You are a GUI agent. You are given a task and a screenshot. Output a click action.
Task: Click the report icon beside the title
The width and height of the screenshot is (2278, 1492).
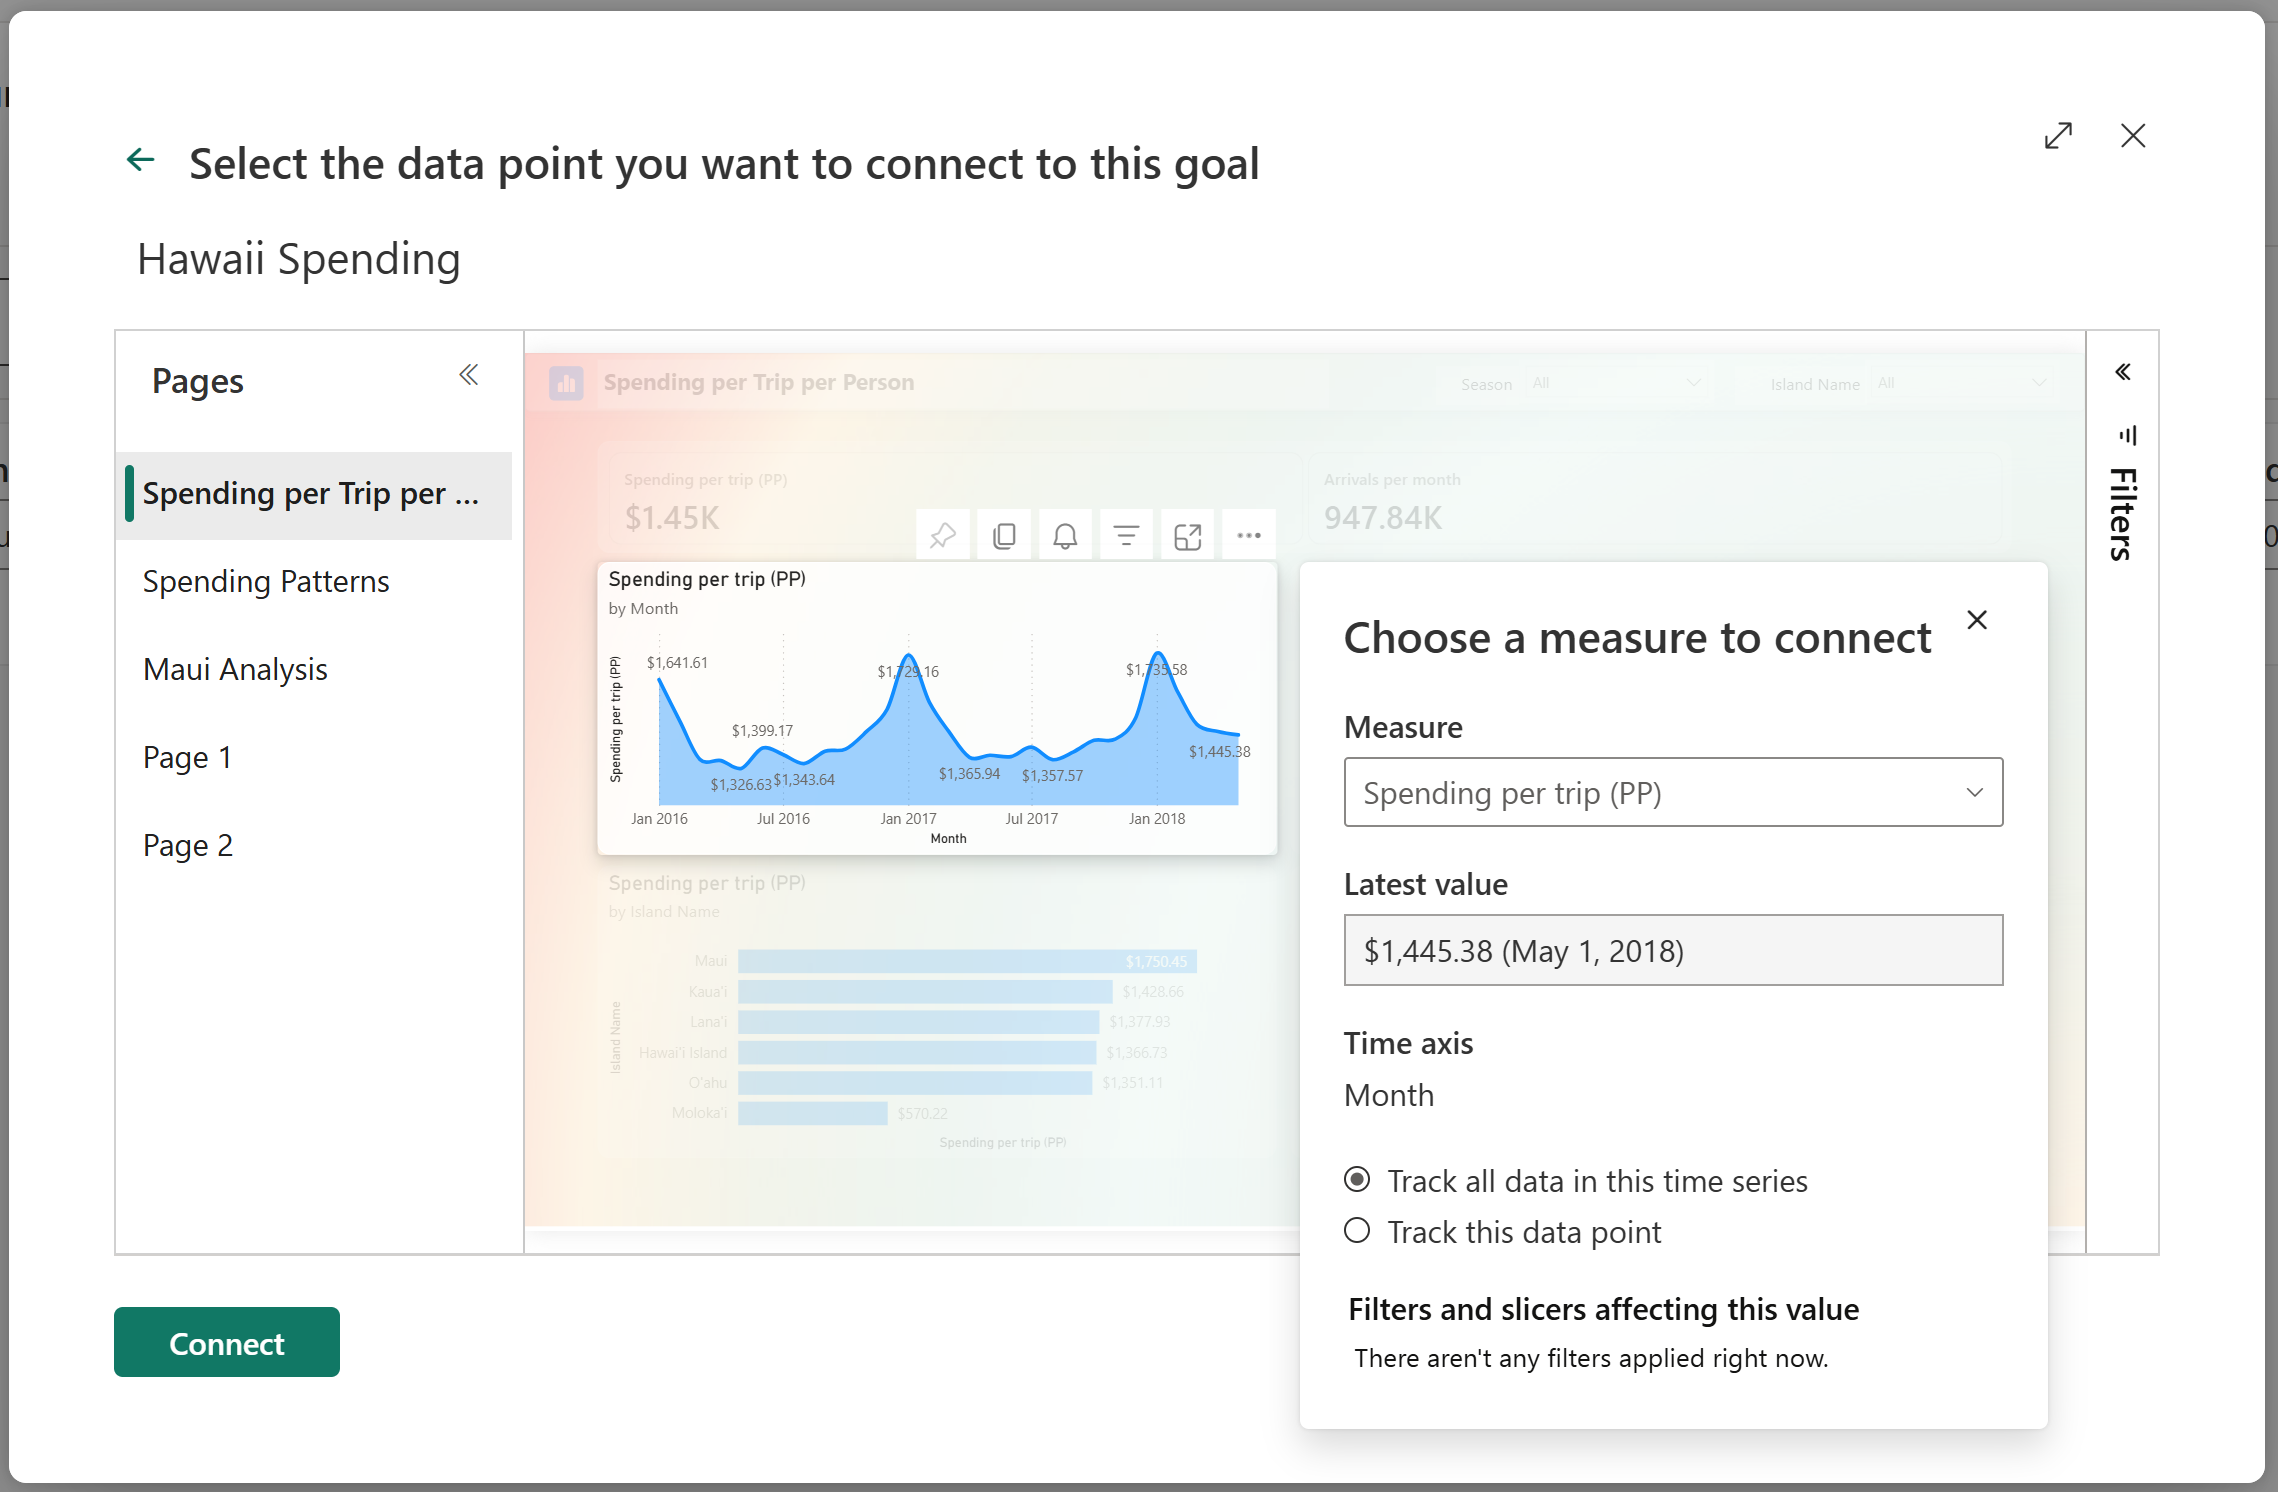click(566, 383)
